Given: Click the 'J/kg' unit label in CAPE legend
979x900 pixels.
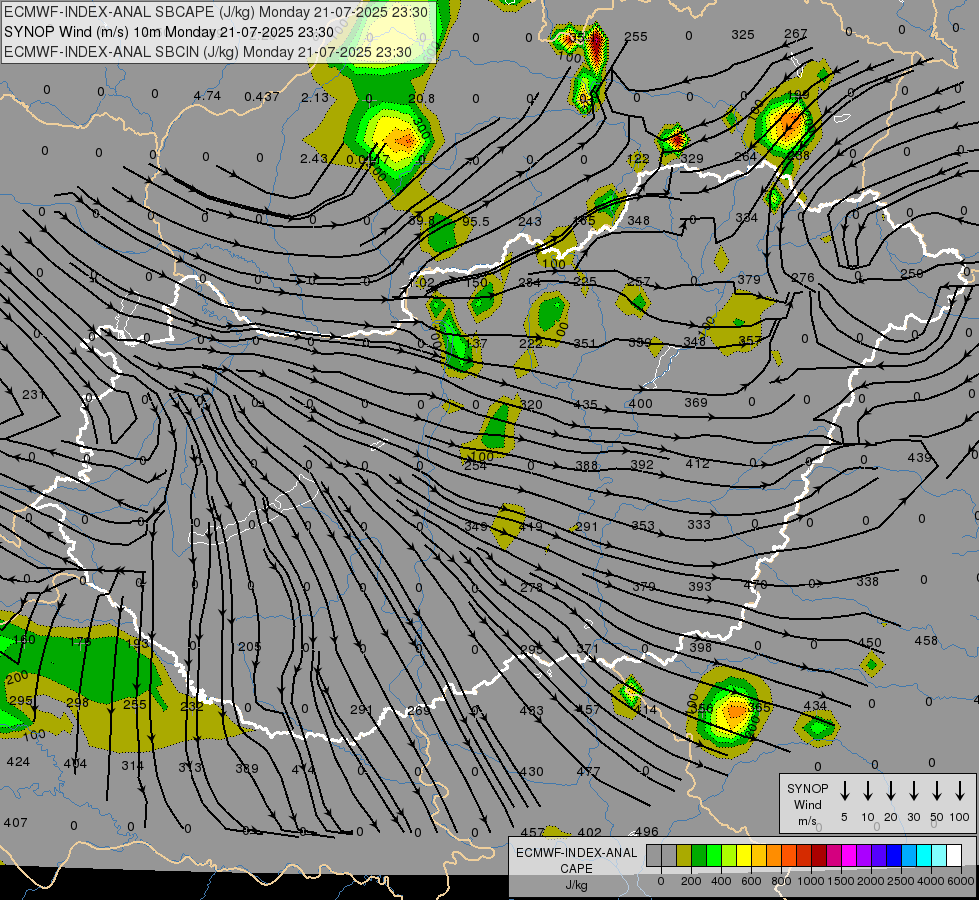Looking at the screenshot, I should pyautogui.click(x=576, y=885).
